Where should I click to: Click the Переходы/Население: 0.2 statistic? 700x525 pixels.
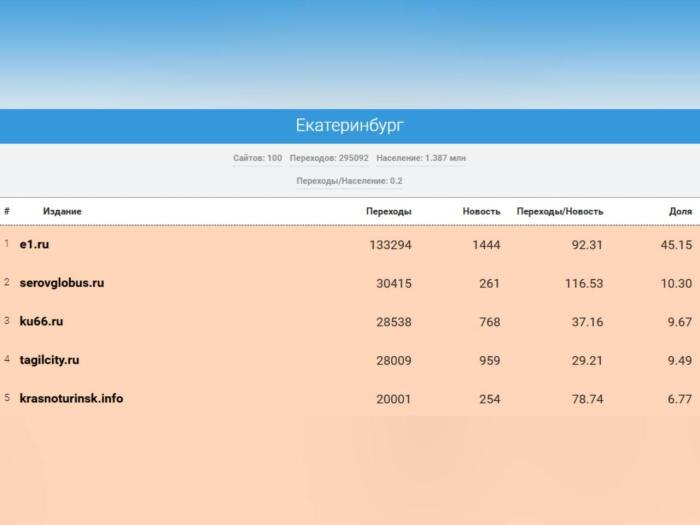tap(350, 181)
